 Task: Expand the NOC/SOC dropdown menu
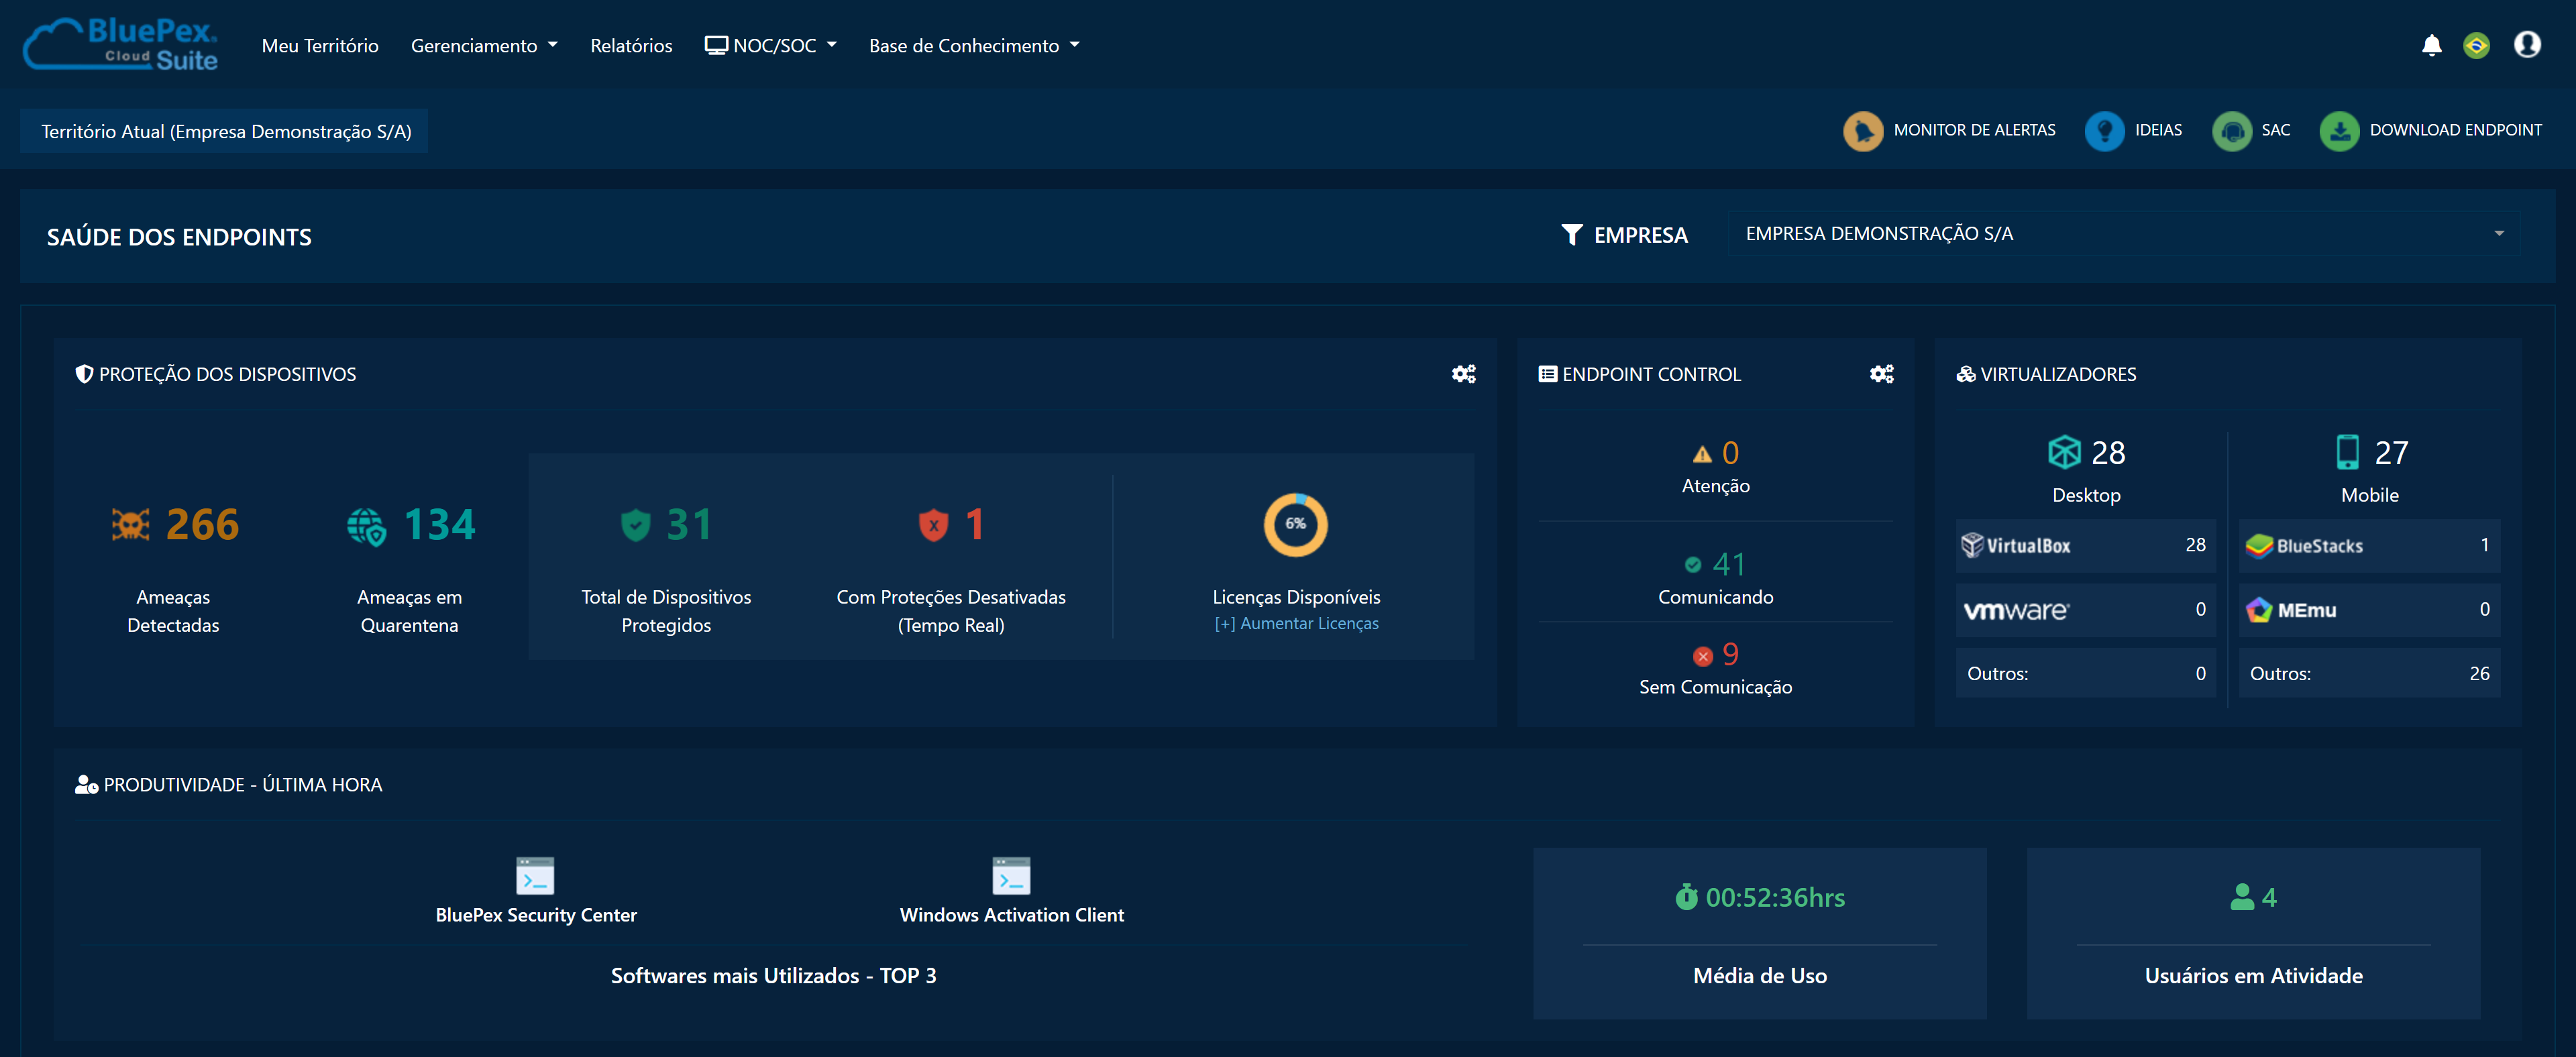(x=771, y=46)
